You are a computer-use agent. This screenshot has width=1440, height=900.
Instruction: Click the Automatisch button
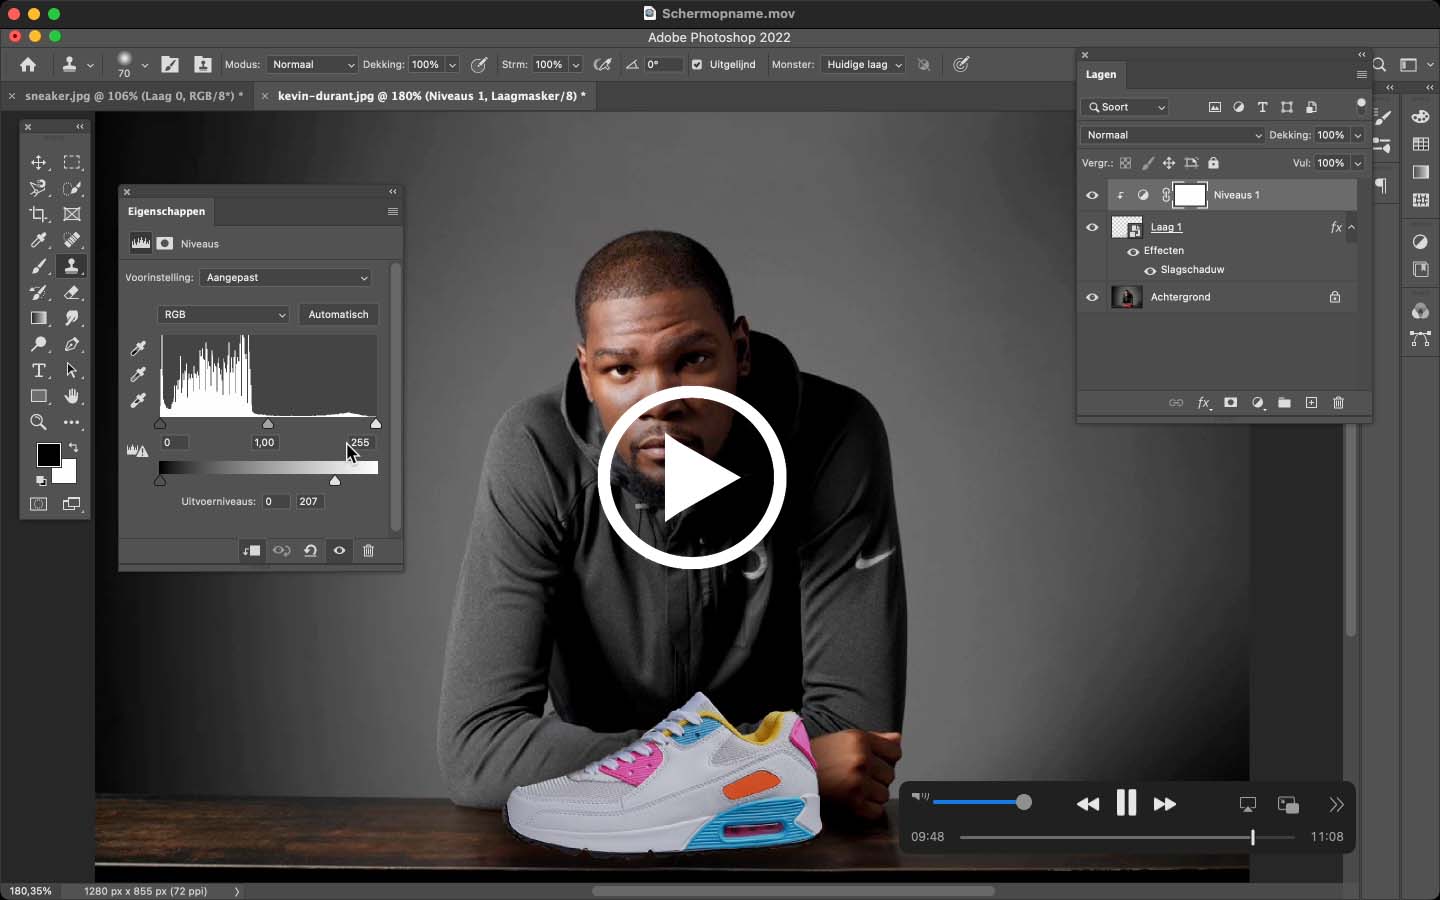[x=338, y=314]
